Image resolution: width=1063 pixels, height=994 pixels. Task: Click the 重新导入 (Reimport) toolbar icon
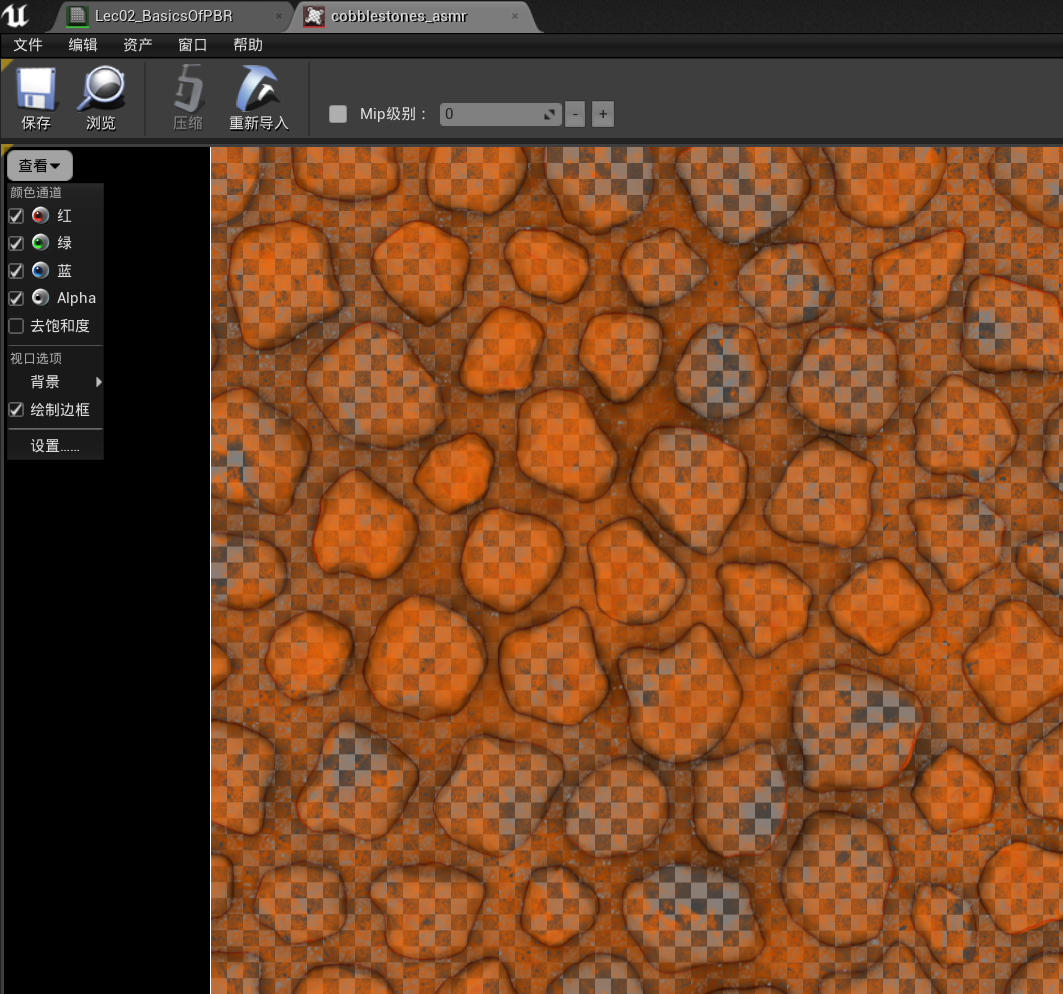258,89
